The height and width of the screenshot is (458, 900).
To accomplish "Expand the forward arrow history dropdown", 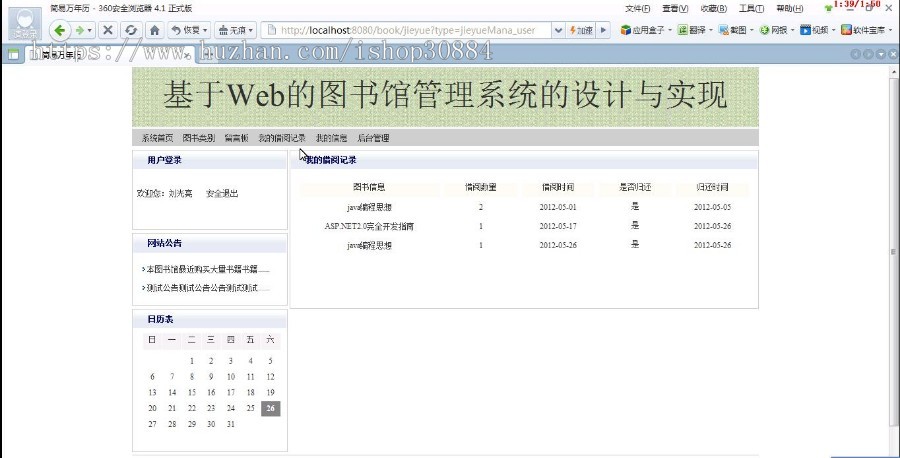I will click(x=90, y=30).
